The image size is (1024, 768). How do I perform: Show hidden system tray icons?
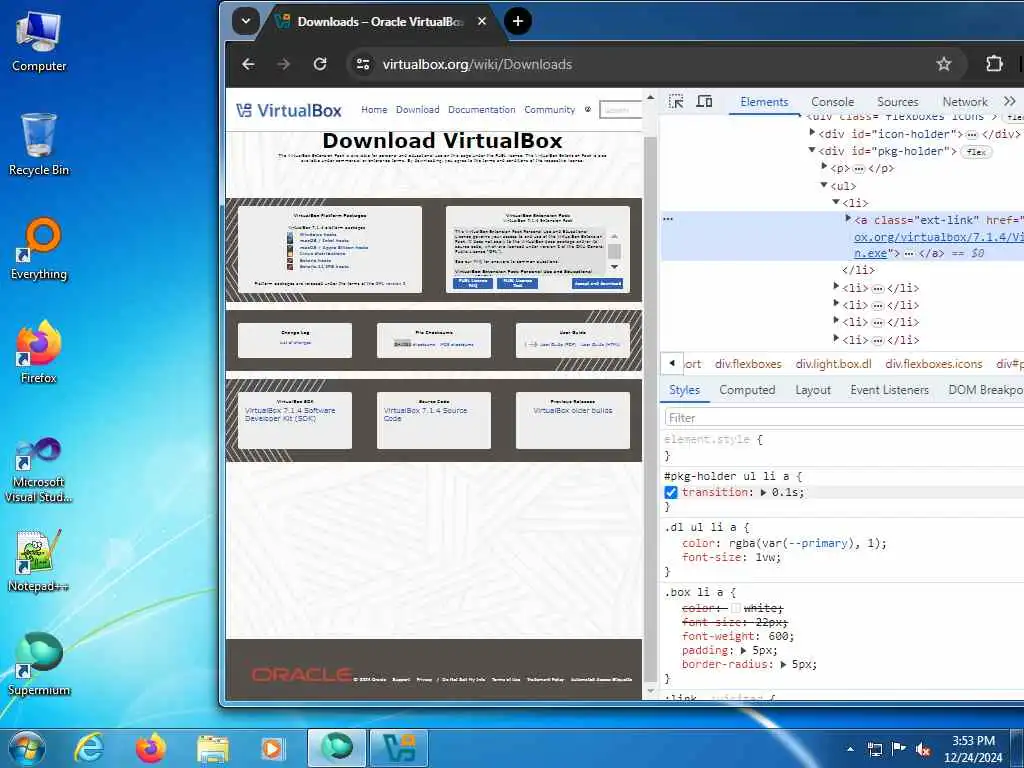pyautogui.click(x=850, y=749)
